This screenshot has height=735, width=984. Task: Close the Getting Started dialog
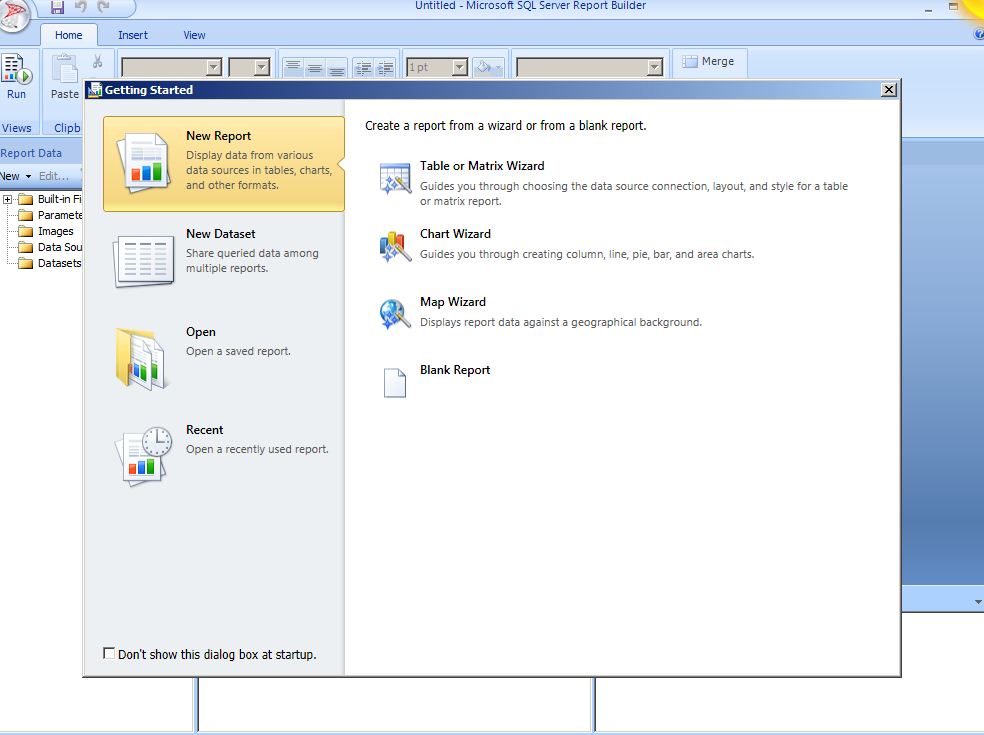click(889, 90)
